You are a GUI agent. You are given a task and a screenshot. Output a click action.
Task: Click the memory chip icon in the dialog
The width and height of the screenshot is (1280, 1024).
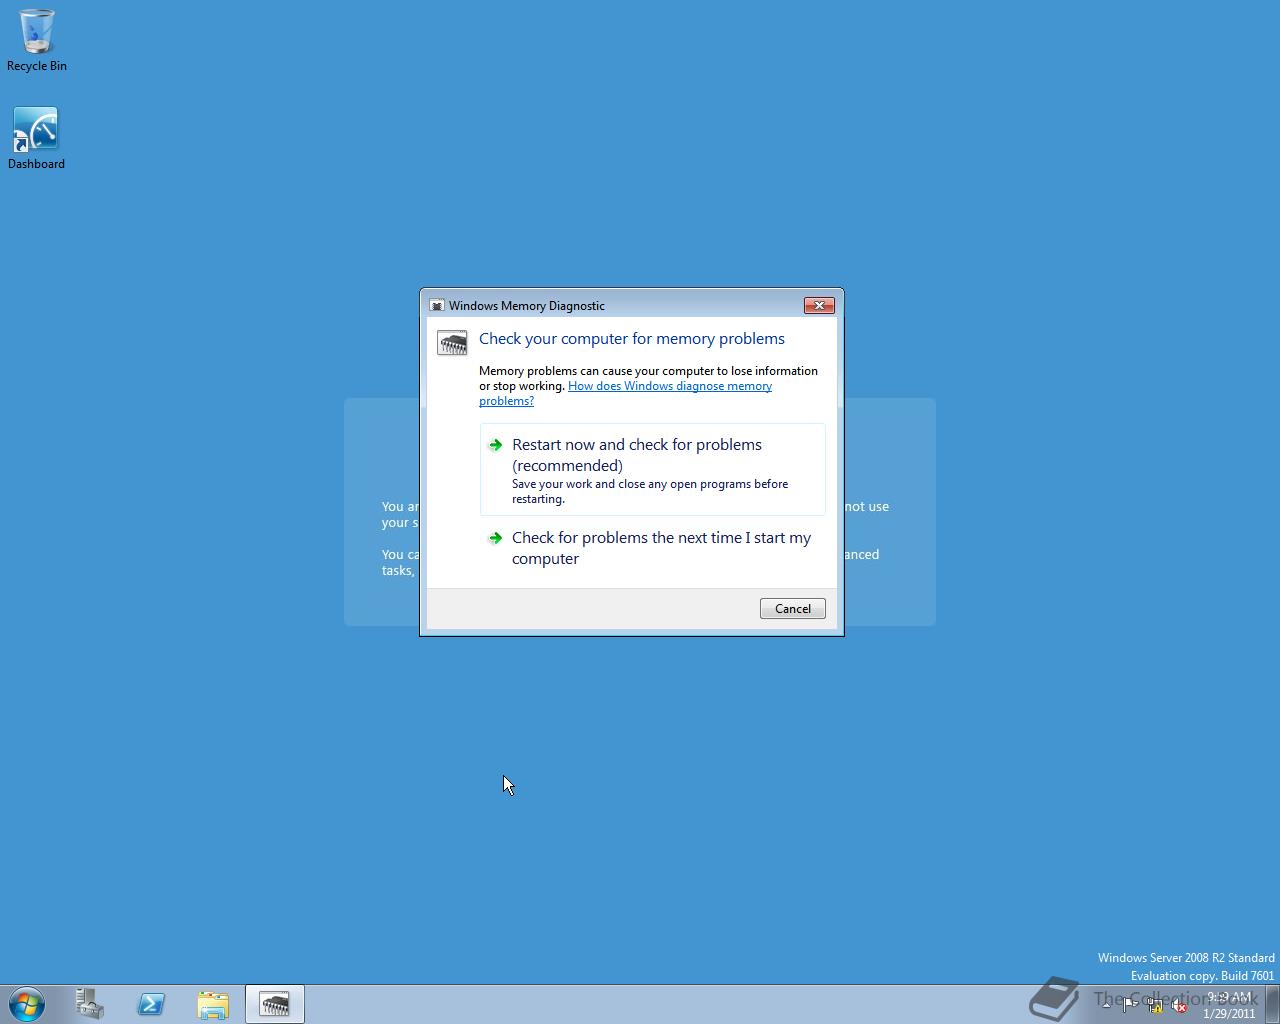[x=452, y=343]
